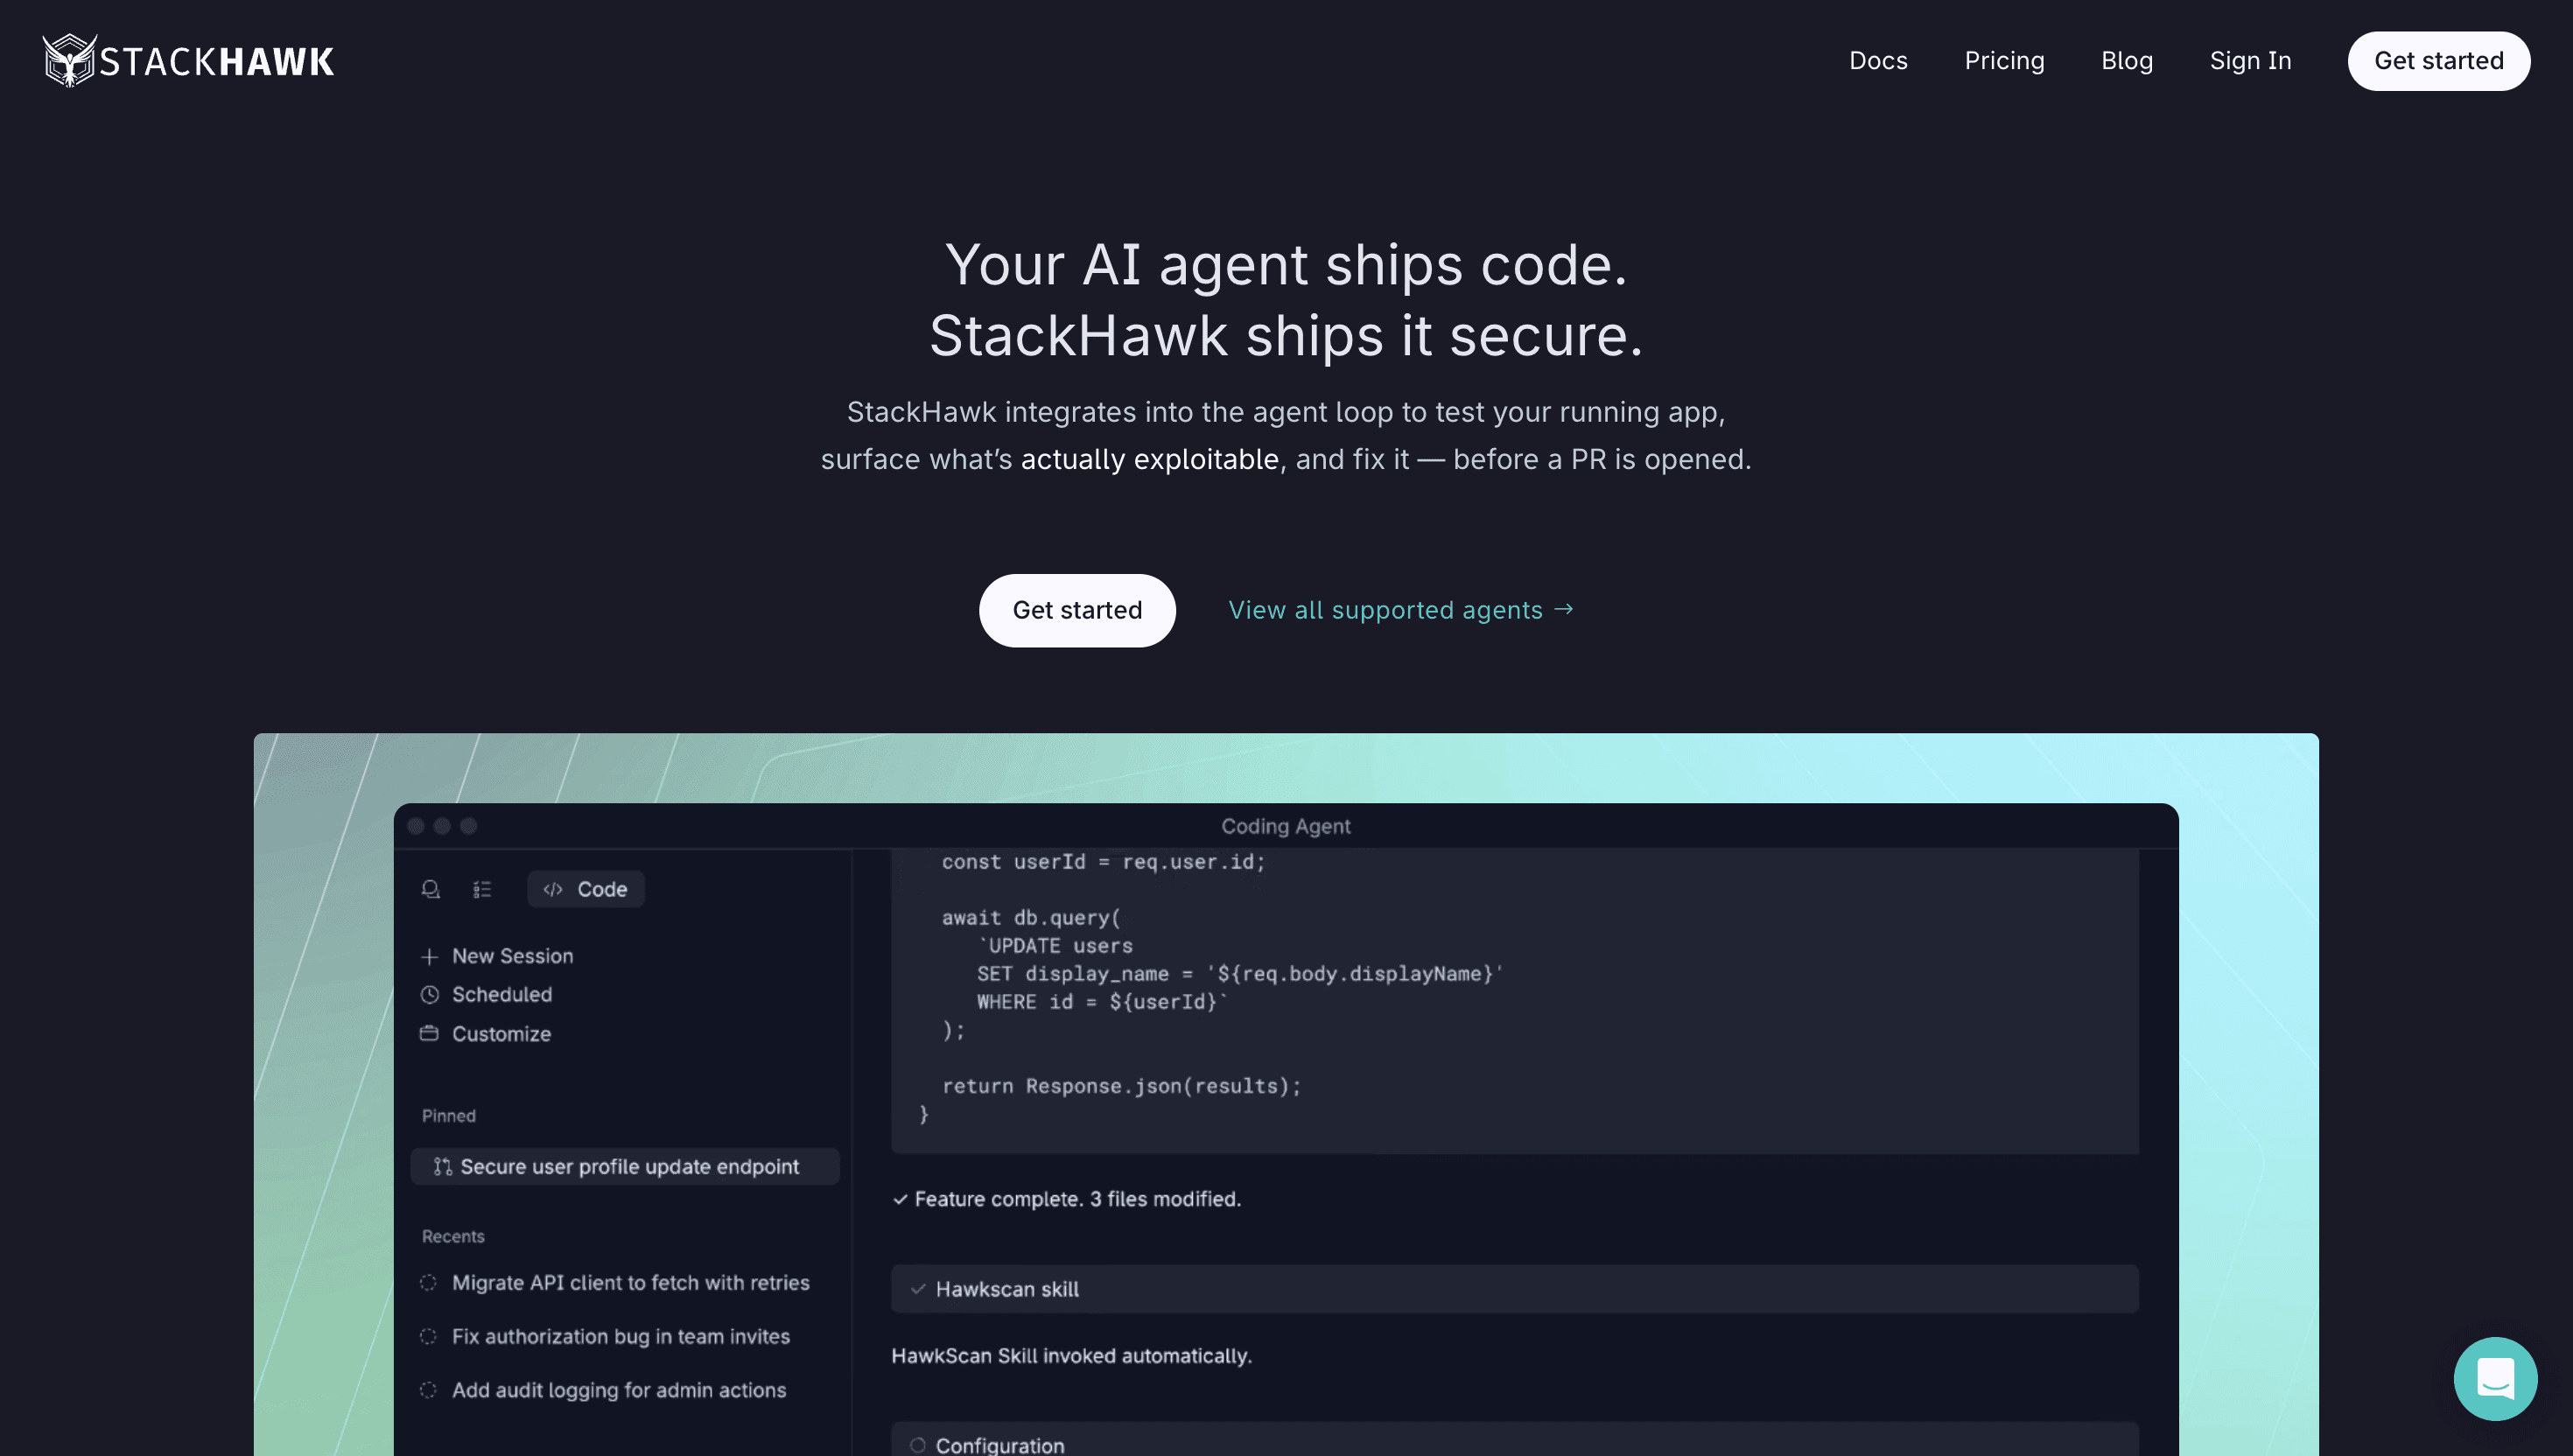Image resolution: width=2573 pixels, height=1456 pixels.
Task: Open the Docs navigation item
Action: pos(1878,60)
